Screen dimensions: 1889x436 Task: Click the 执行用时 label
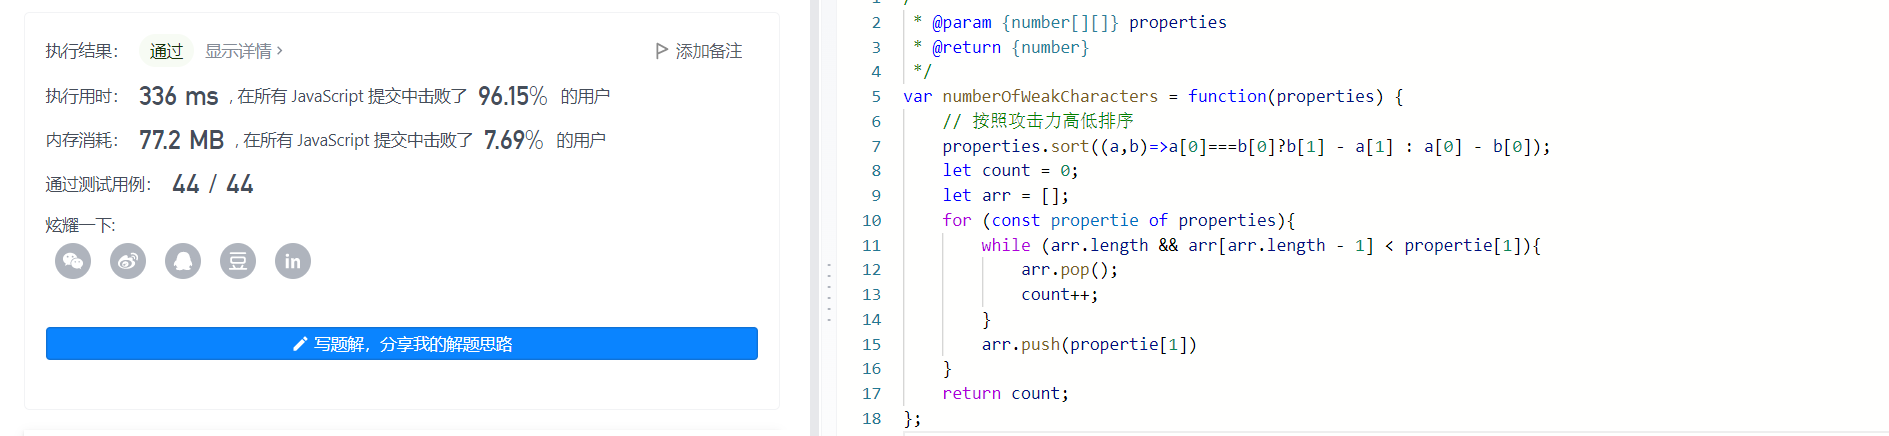82,96
